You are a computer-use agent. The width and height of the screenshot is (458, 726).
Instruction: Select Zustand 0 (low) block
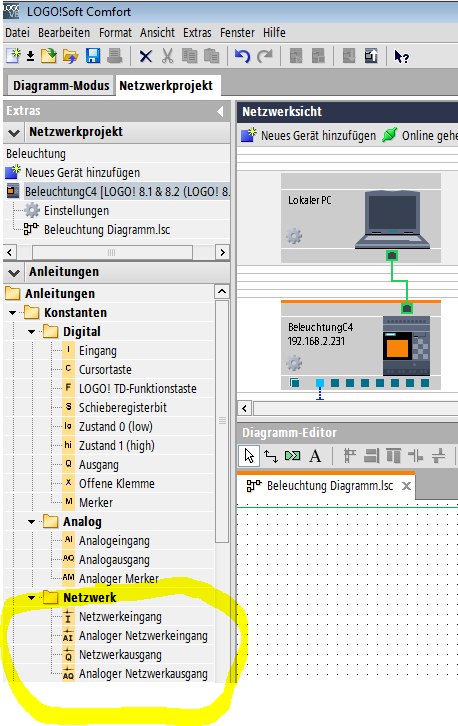[x=116, y=427]
